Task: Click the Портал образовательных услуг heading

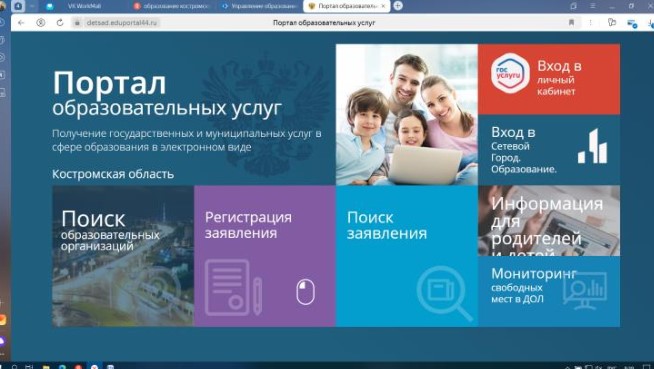Action: pos(167,93)
